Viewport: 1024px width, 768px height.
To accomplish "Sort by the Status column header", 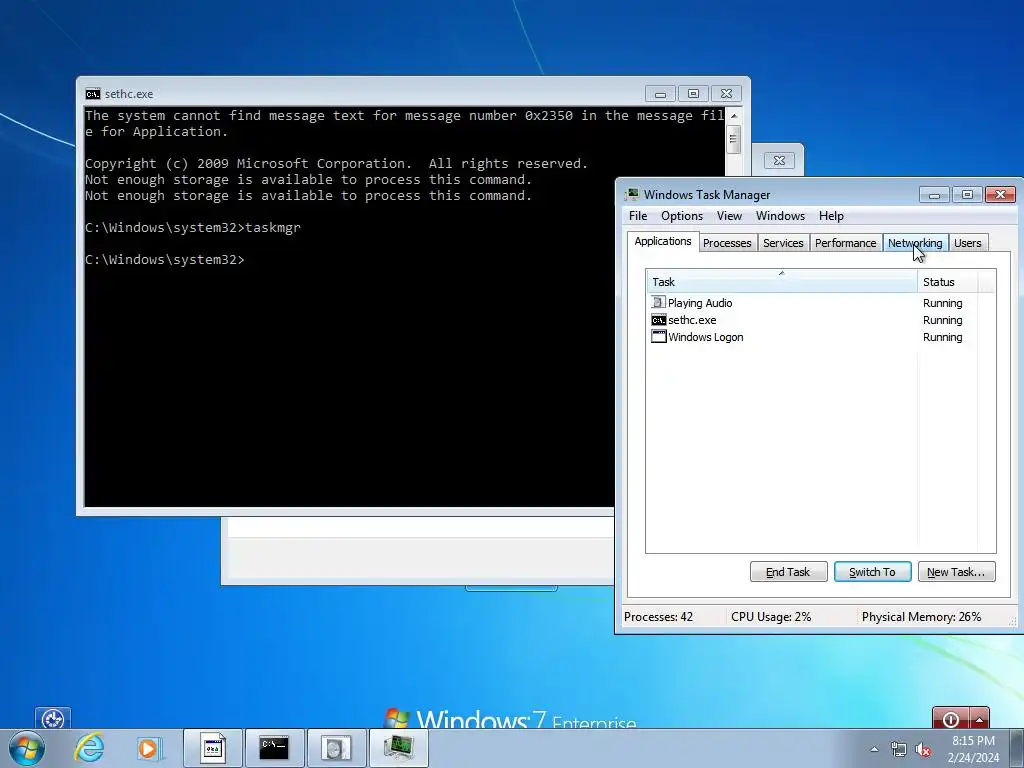I will 947,282.
